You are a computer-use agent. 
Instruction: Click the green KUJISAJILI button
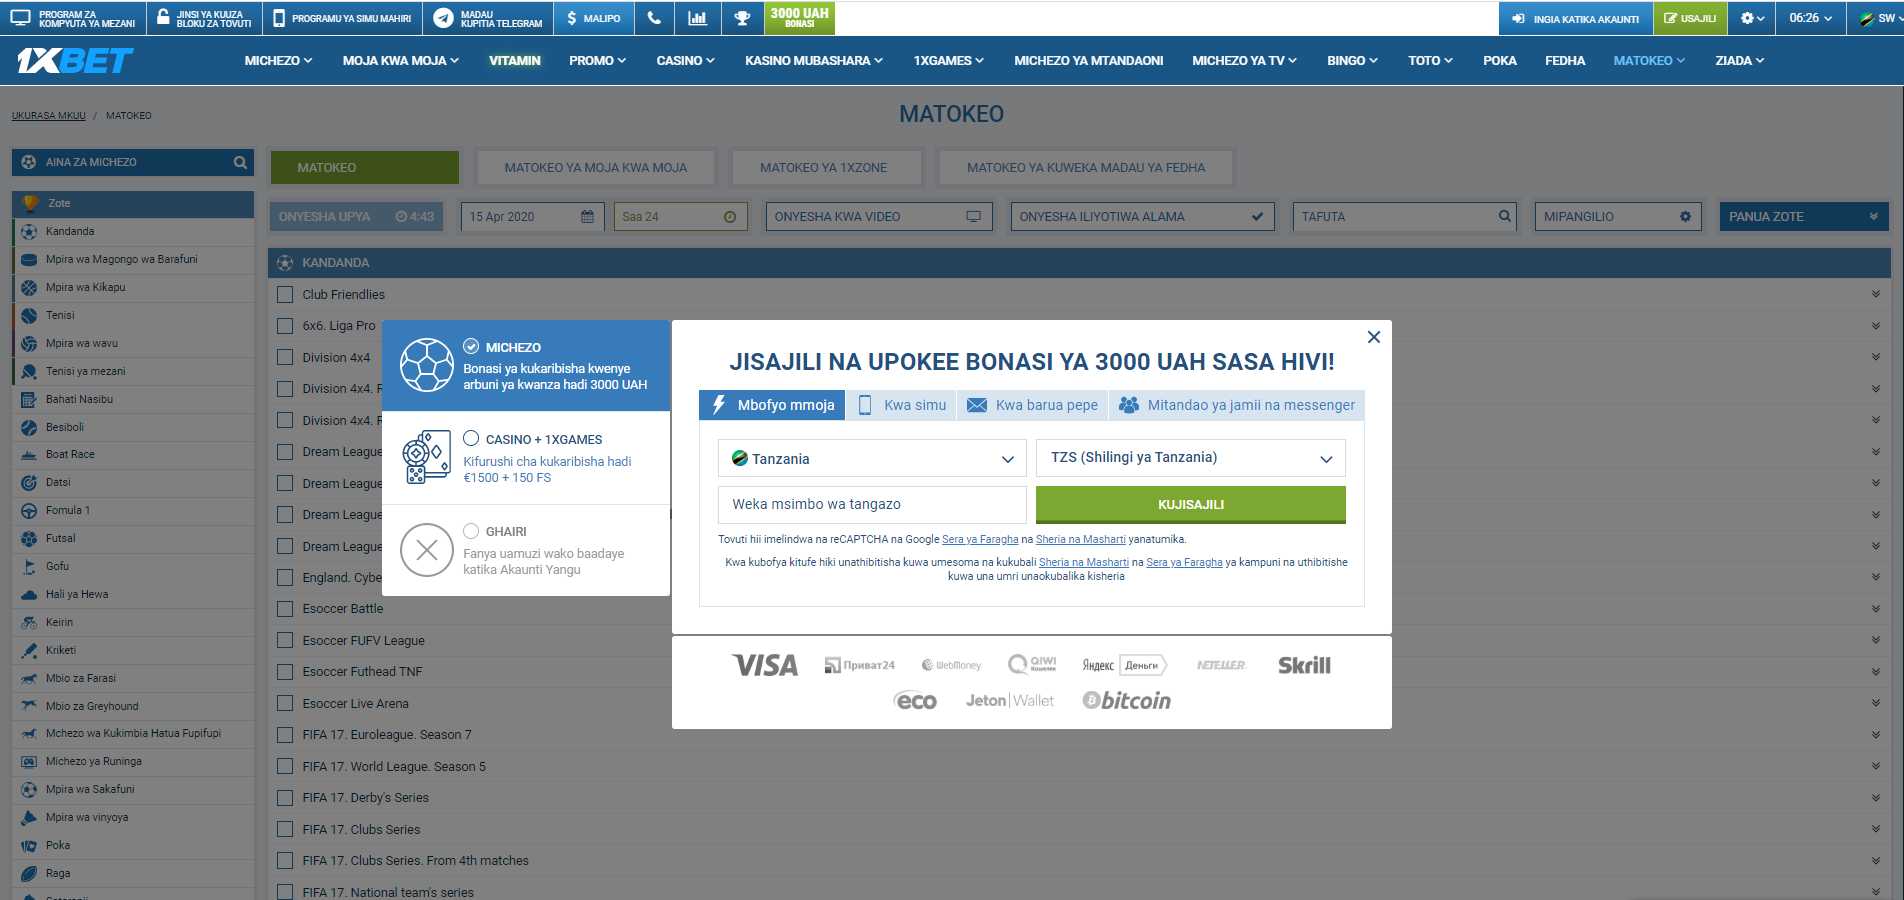(1191, 505)
